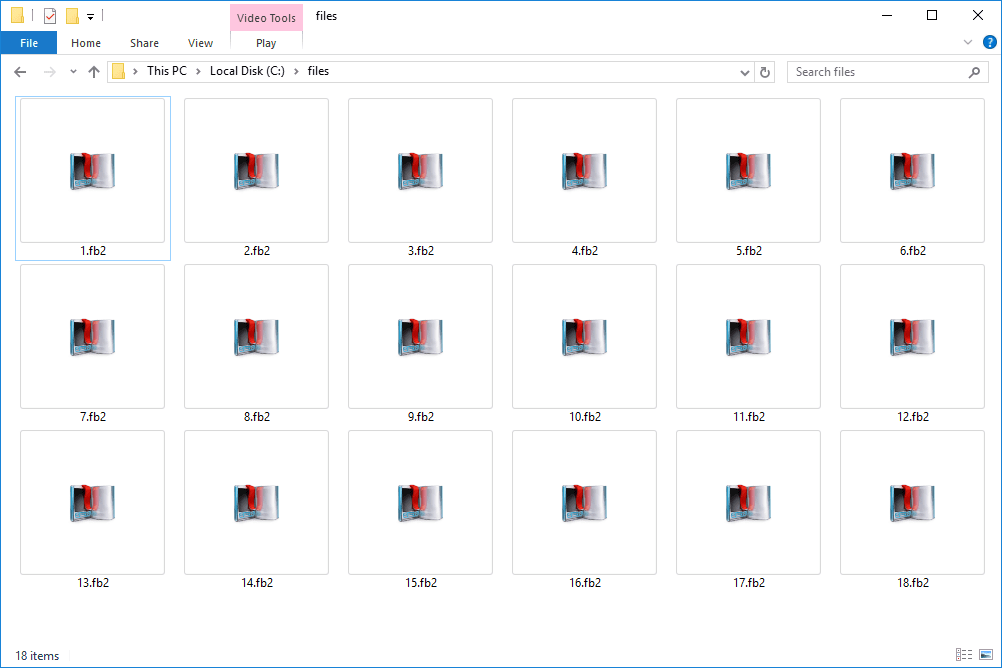The height and width of the screenshot is (668, 1002).
Task: Go back using the Back arrow
Action: (20, 72)
